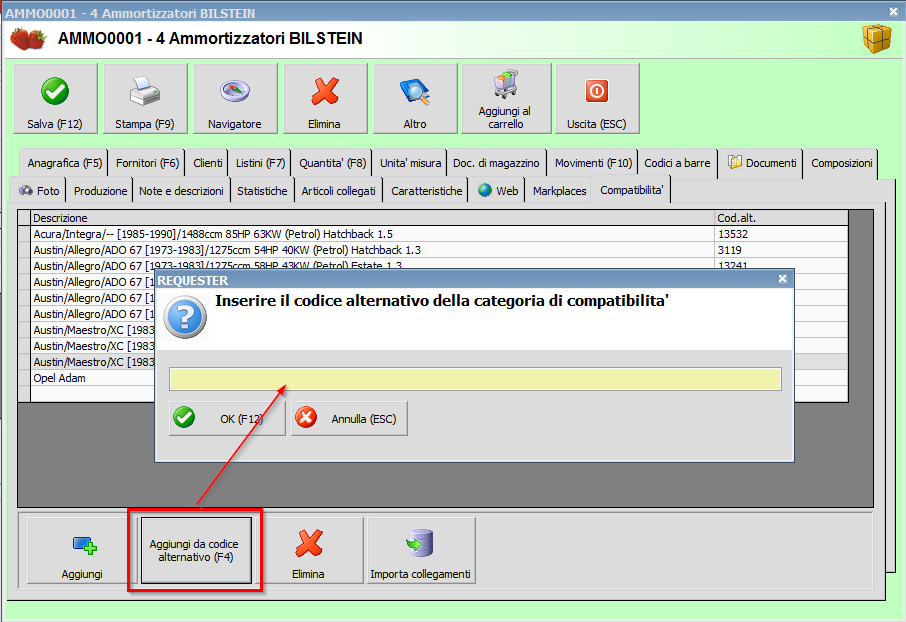The height and width of the screenshot is (622, 906).
Task: Click Annulla (ESC) in the requester
Action: point(349,419)
